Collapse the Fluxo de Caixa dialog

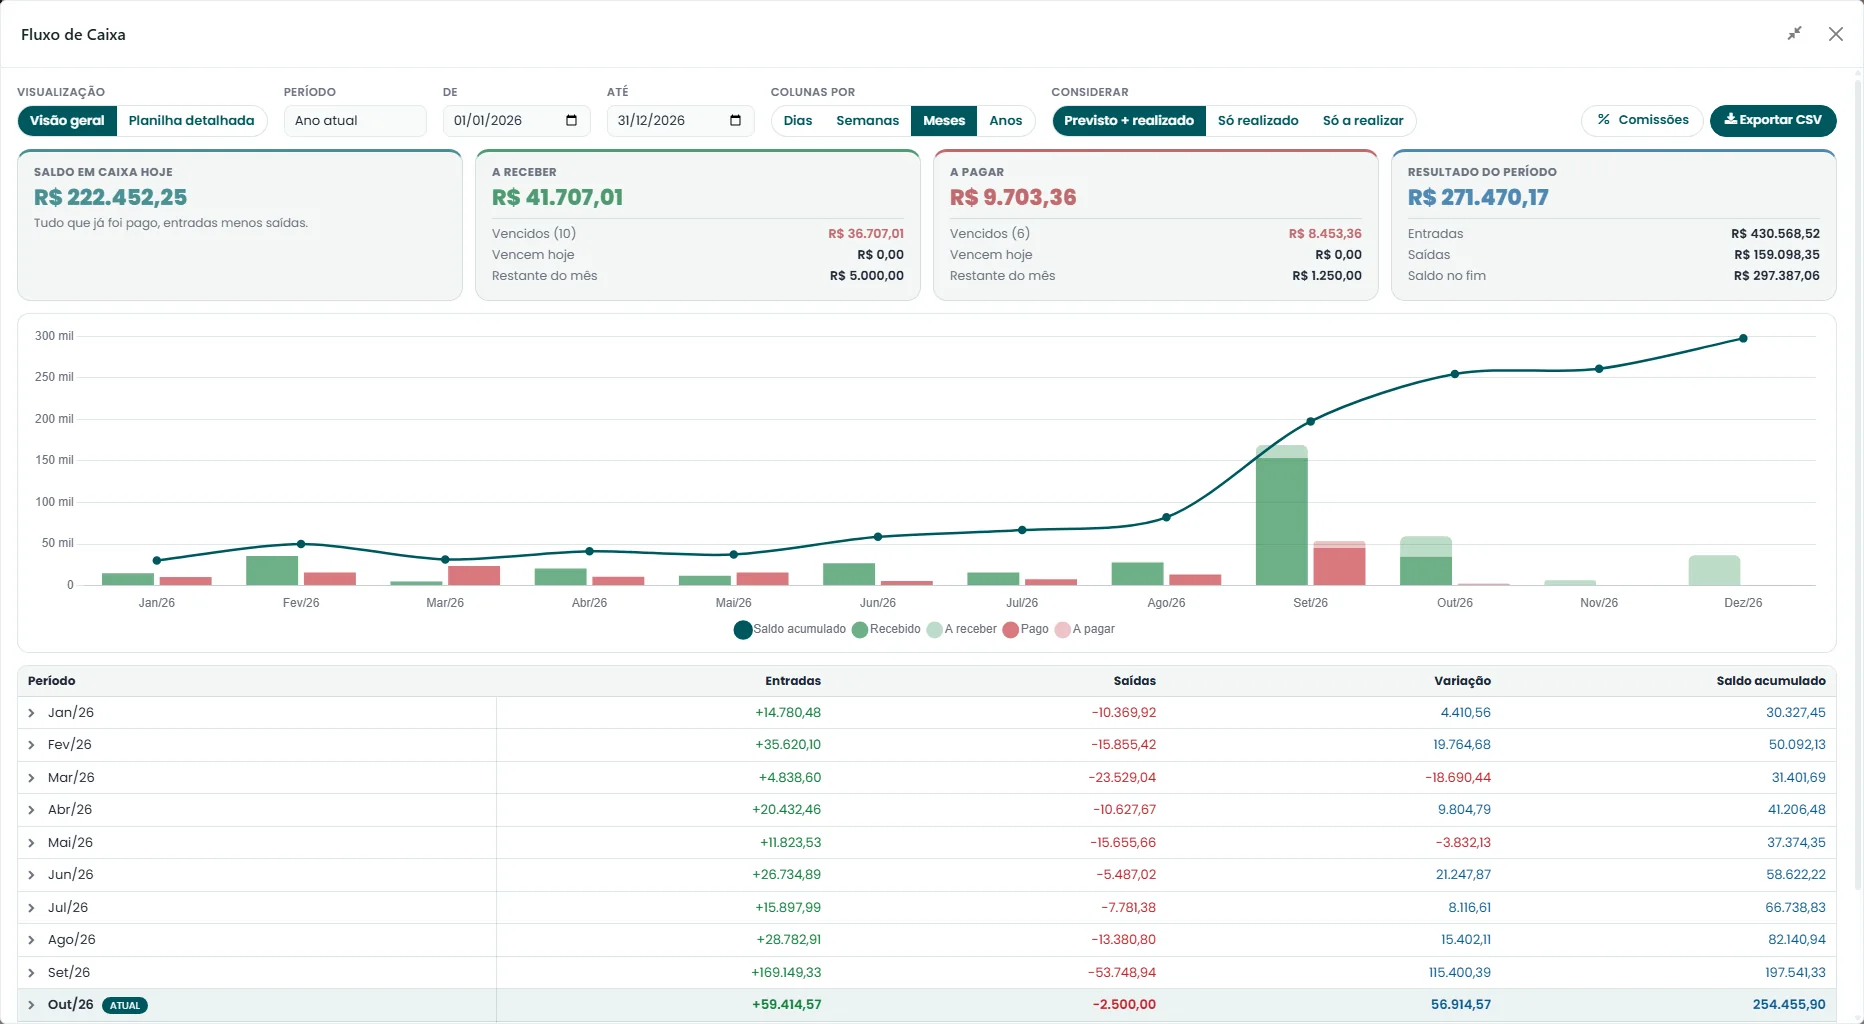pyautogui.click(x=1795, y=34)
